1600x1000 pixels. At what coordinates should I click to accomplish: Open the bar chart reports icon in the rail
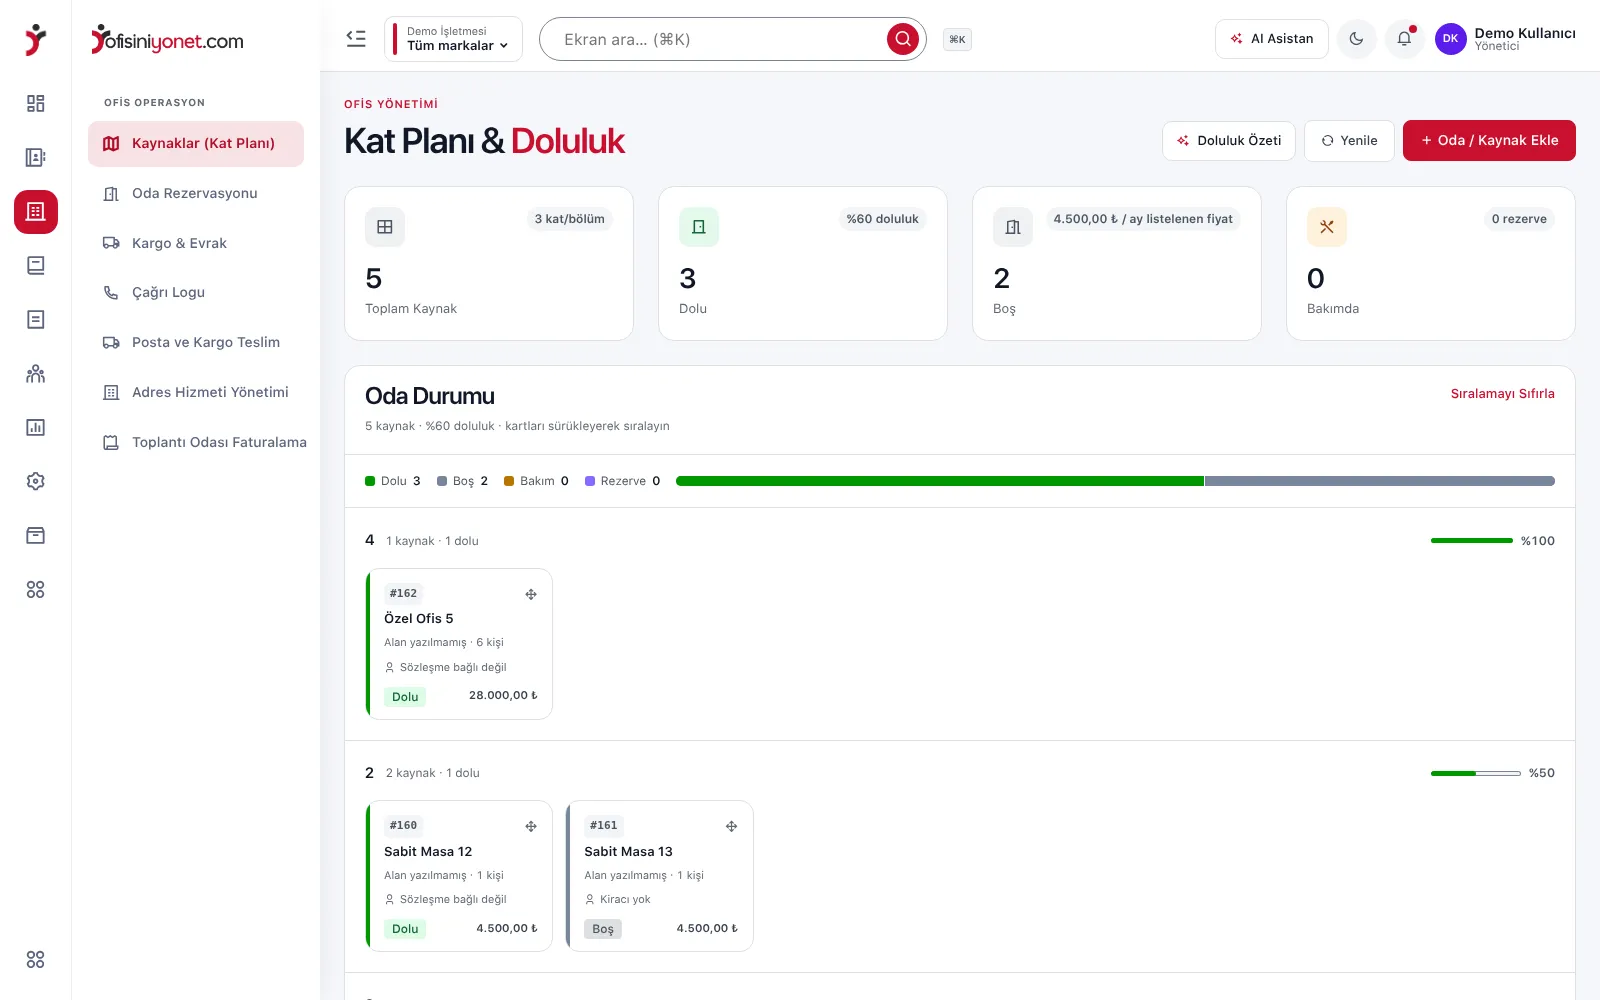[36, 428]
